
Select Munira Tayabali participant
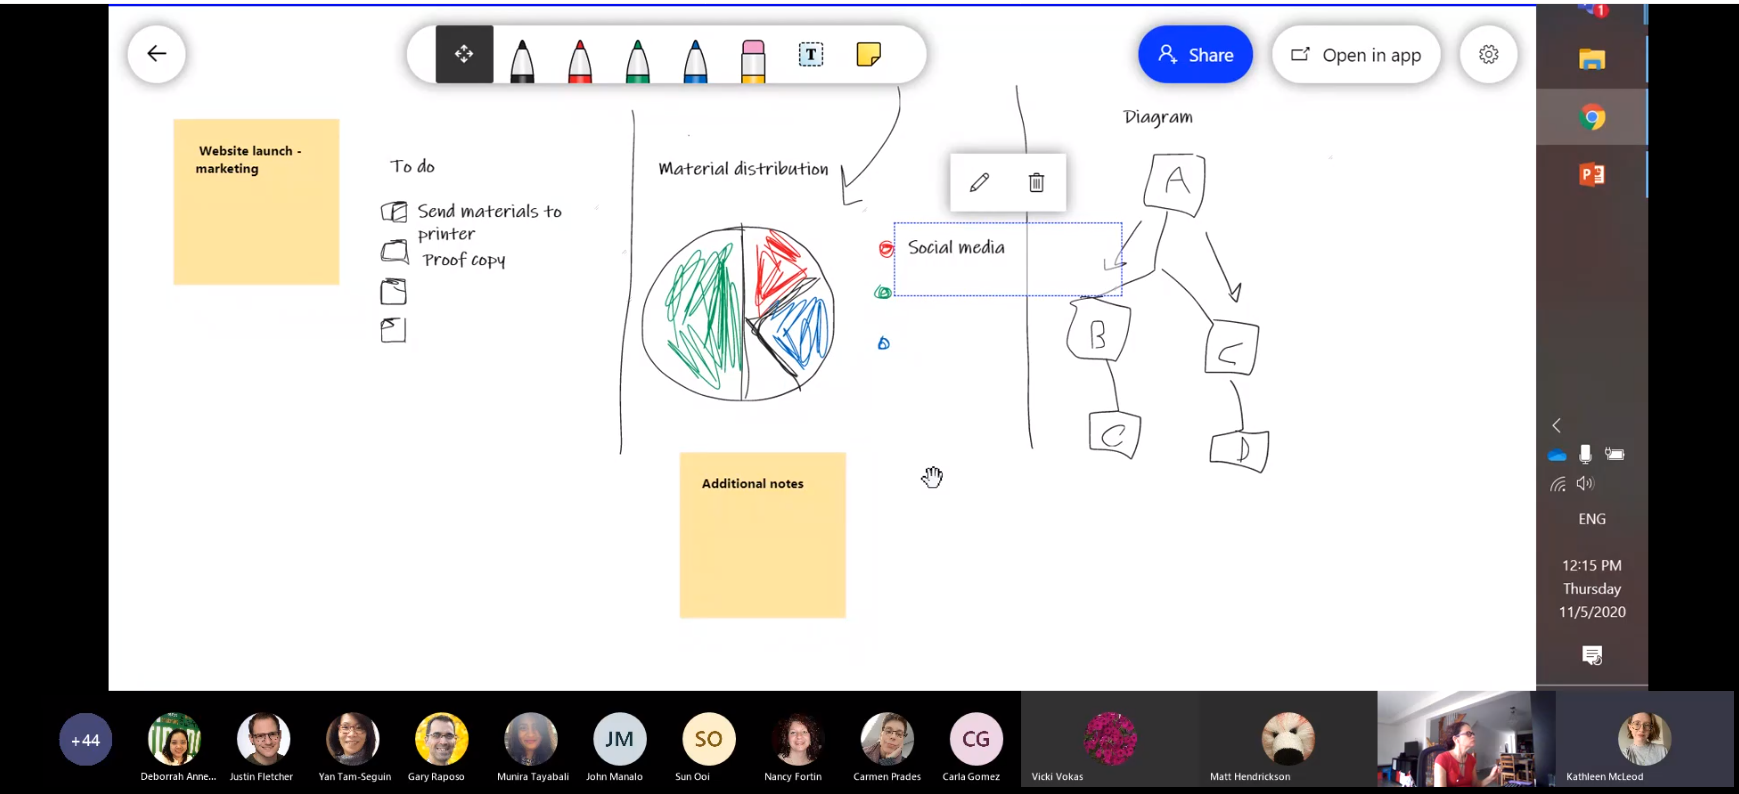[x=532, y=748]
